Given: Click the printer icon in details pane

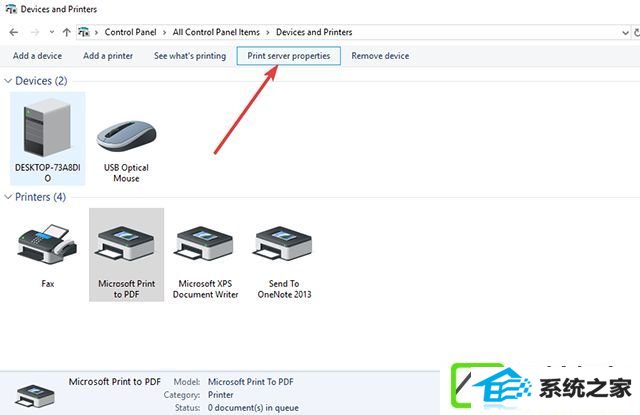Looking at the screenshot, I should (35, 396).
